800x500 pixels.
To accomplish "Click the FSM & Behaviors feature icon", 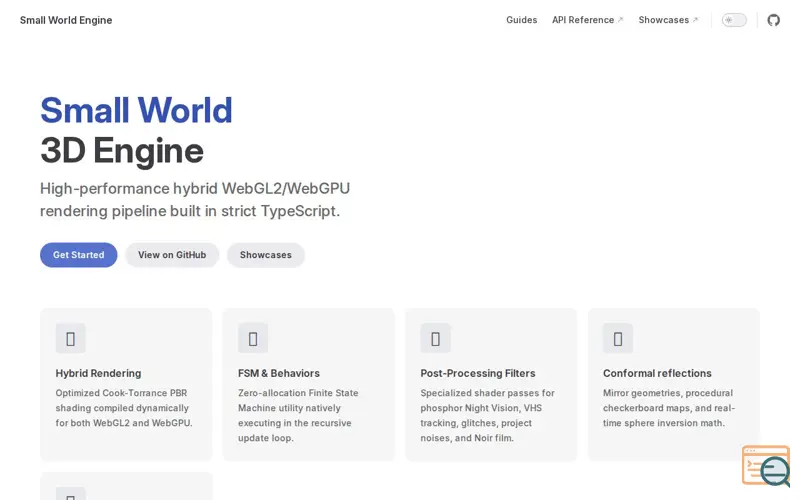I will [253, 338].
